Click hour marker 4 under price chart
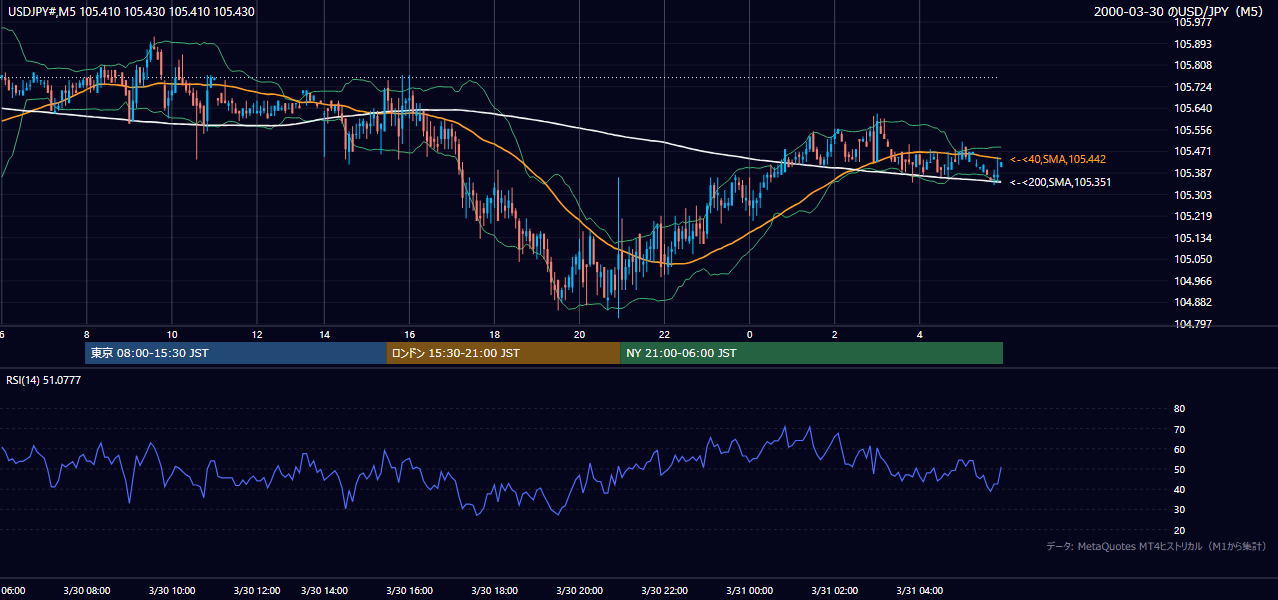This screenshot has width=1278, height=600. (920, 335)
